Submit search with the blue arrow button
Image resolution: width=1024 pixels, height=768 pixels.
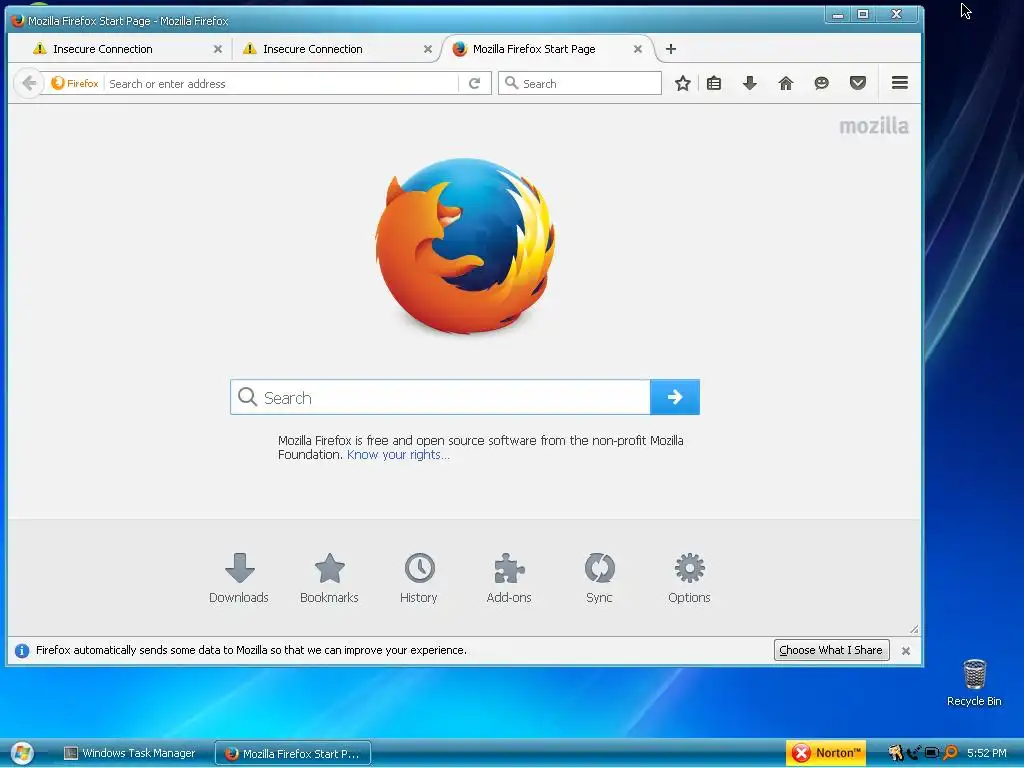click(x=675, y=397)
